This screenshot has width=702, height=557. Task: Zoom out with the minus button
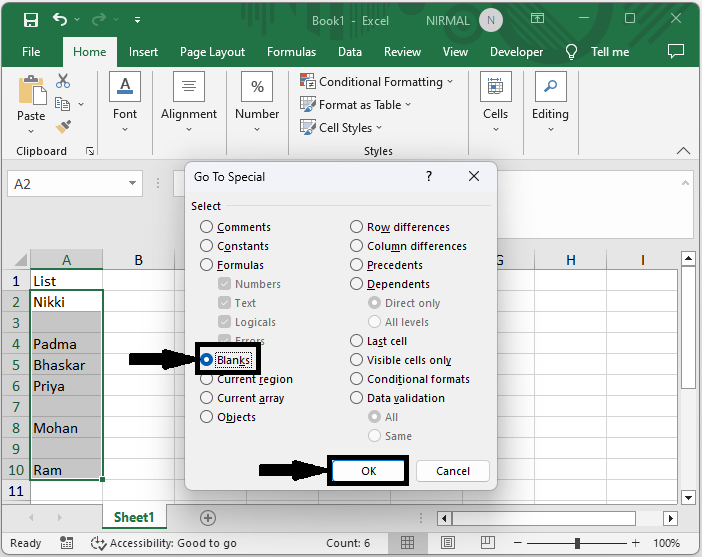[518, 543]
